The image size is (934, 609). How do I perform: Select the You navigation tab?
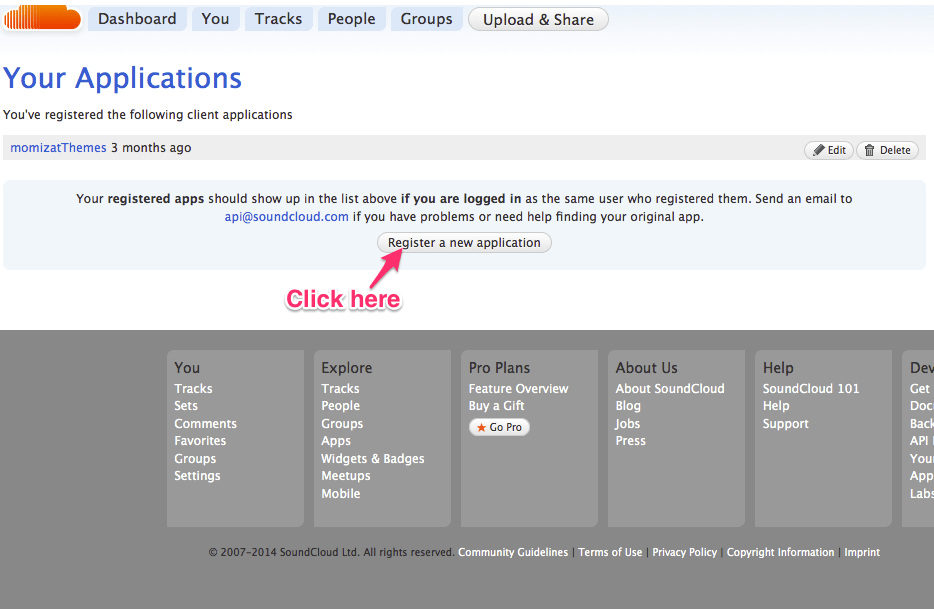(215, 19)
